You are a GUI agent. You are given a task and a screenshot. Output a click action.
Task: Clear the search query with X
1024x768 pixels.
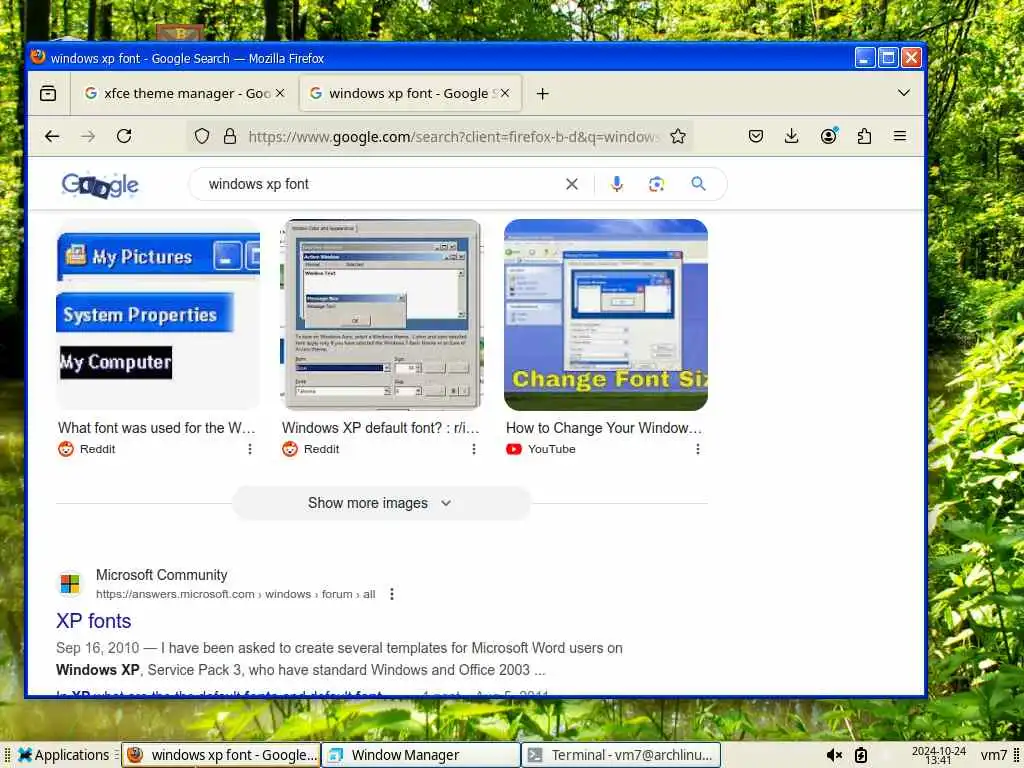point(571,184)
